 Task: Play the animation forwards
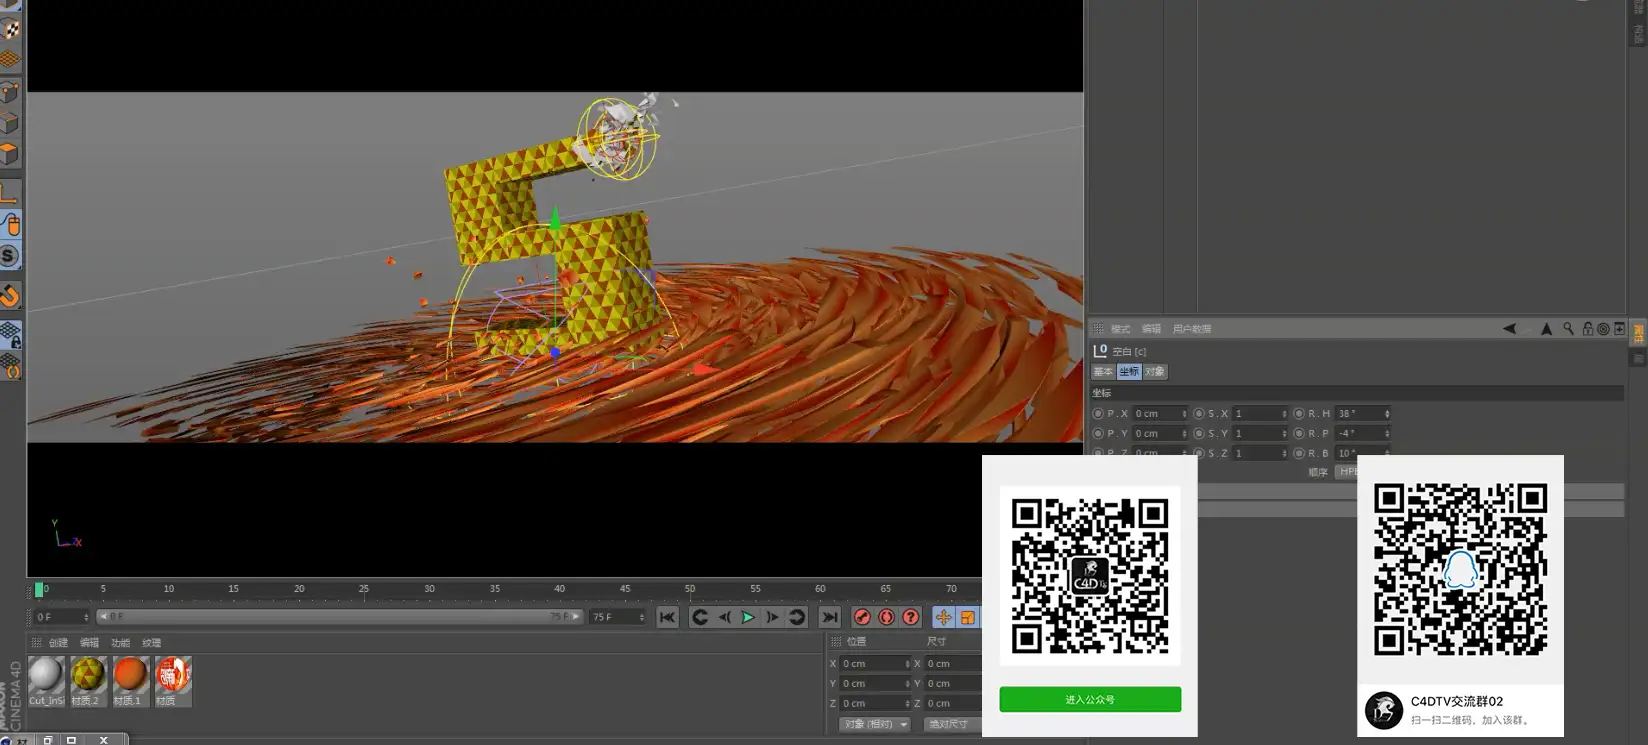pyautogui.click(x=748, y=617)
